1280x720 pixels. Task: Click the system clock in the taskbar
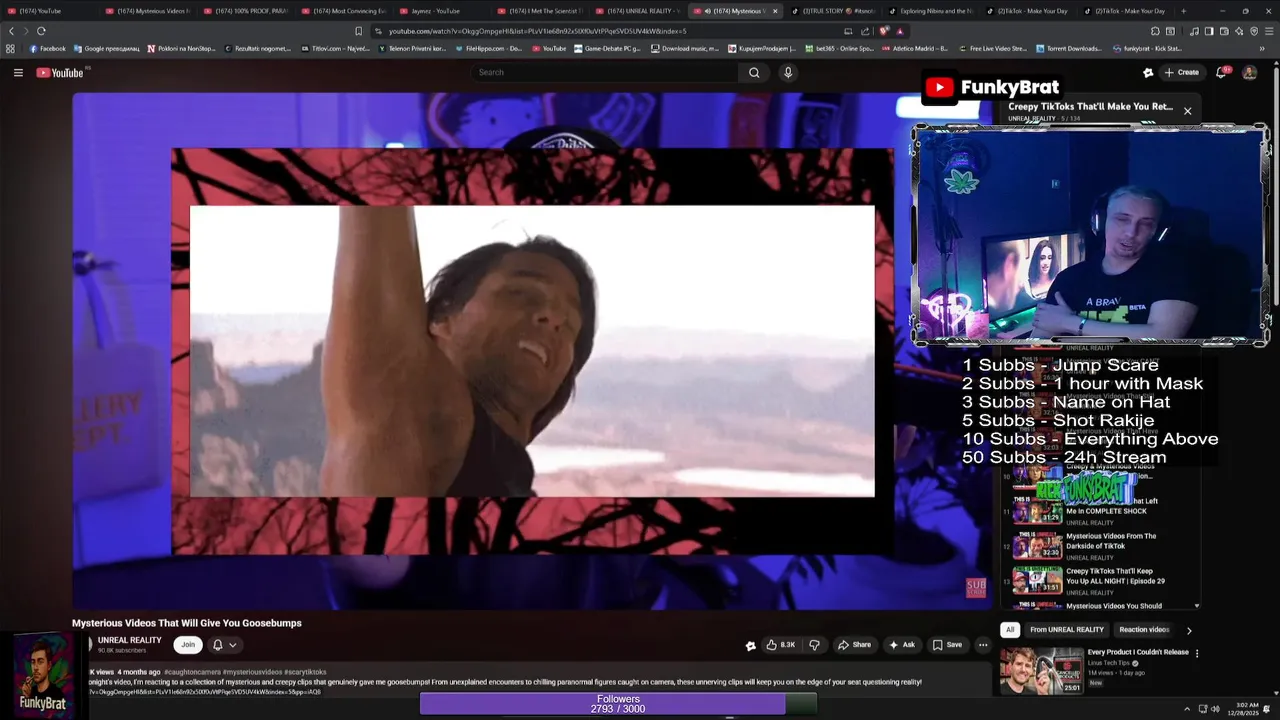[1248, 709]
